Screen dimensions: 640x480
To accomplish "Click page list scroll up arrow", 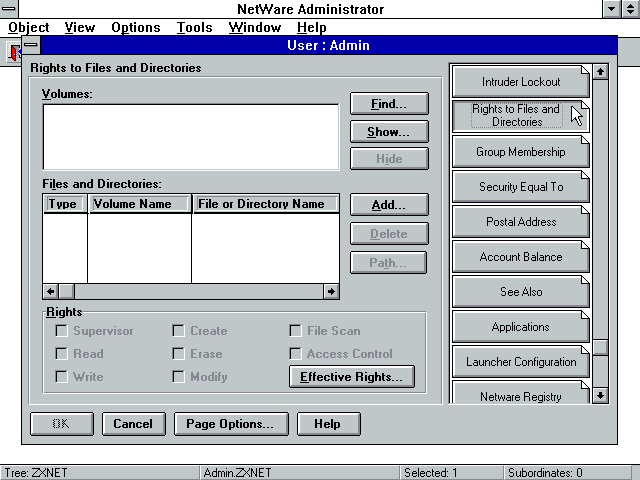I will [x=600, y=72].
